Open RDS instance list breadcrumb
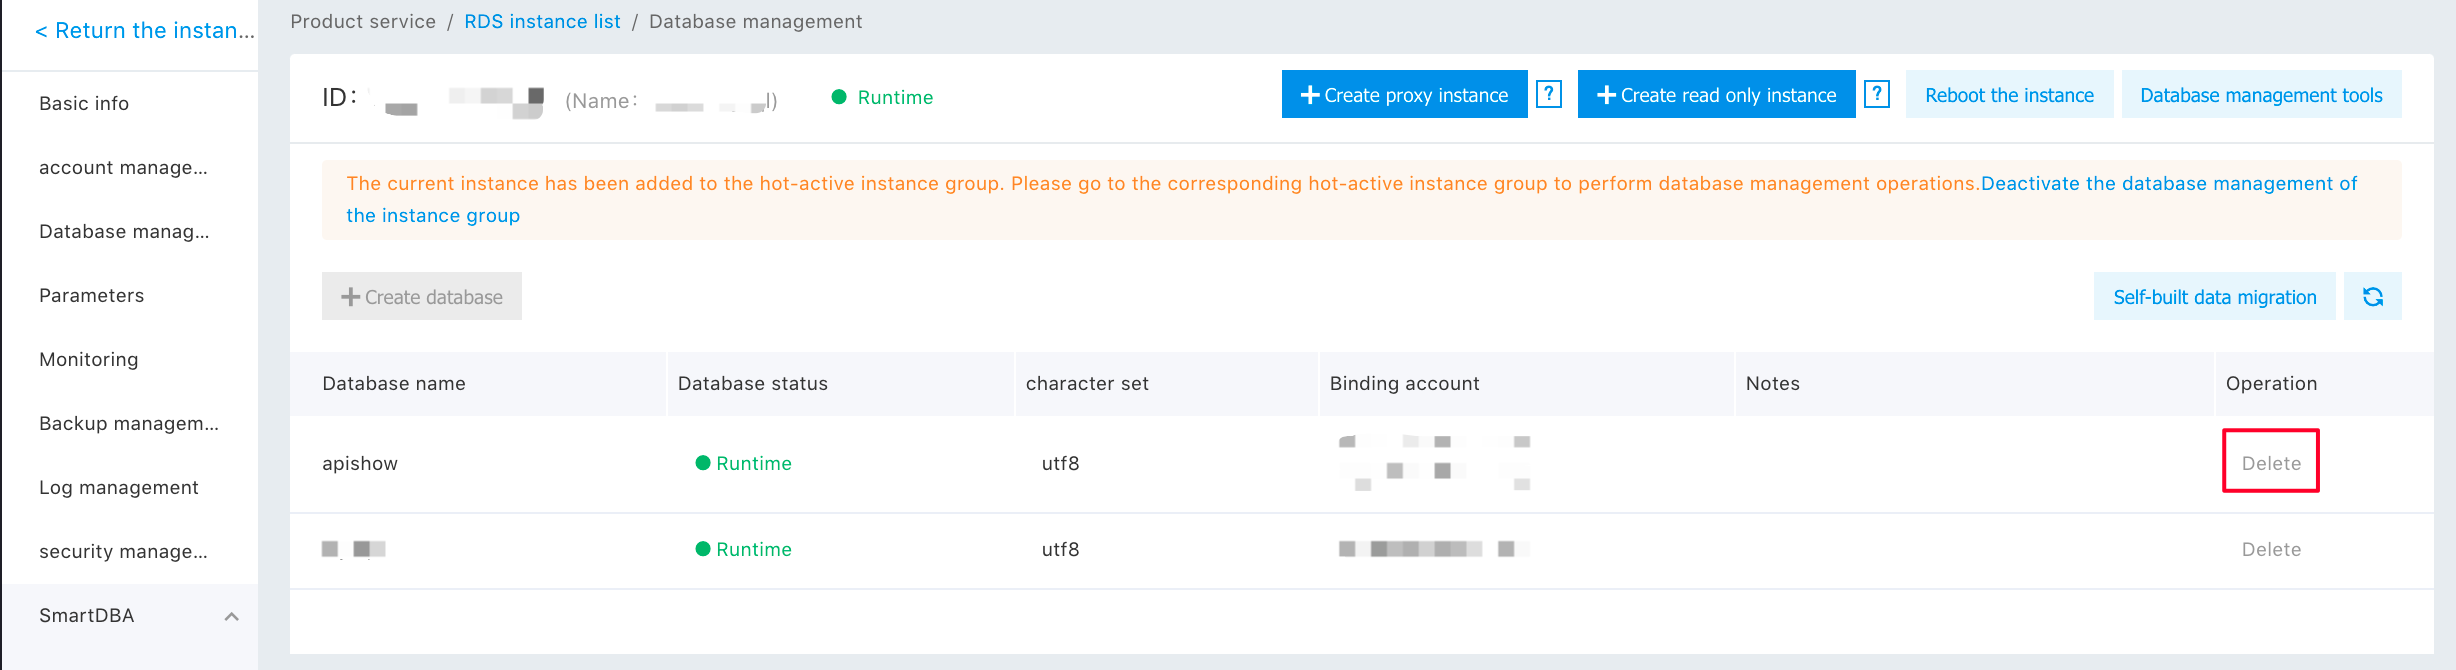This screenshot has height=670, width=2456. [542, 22]
